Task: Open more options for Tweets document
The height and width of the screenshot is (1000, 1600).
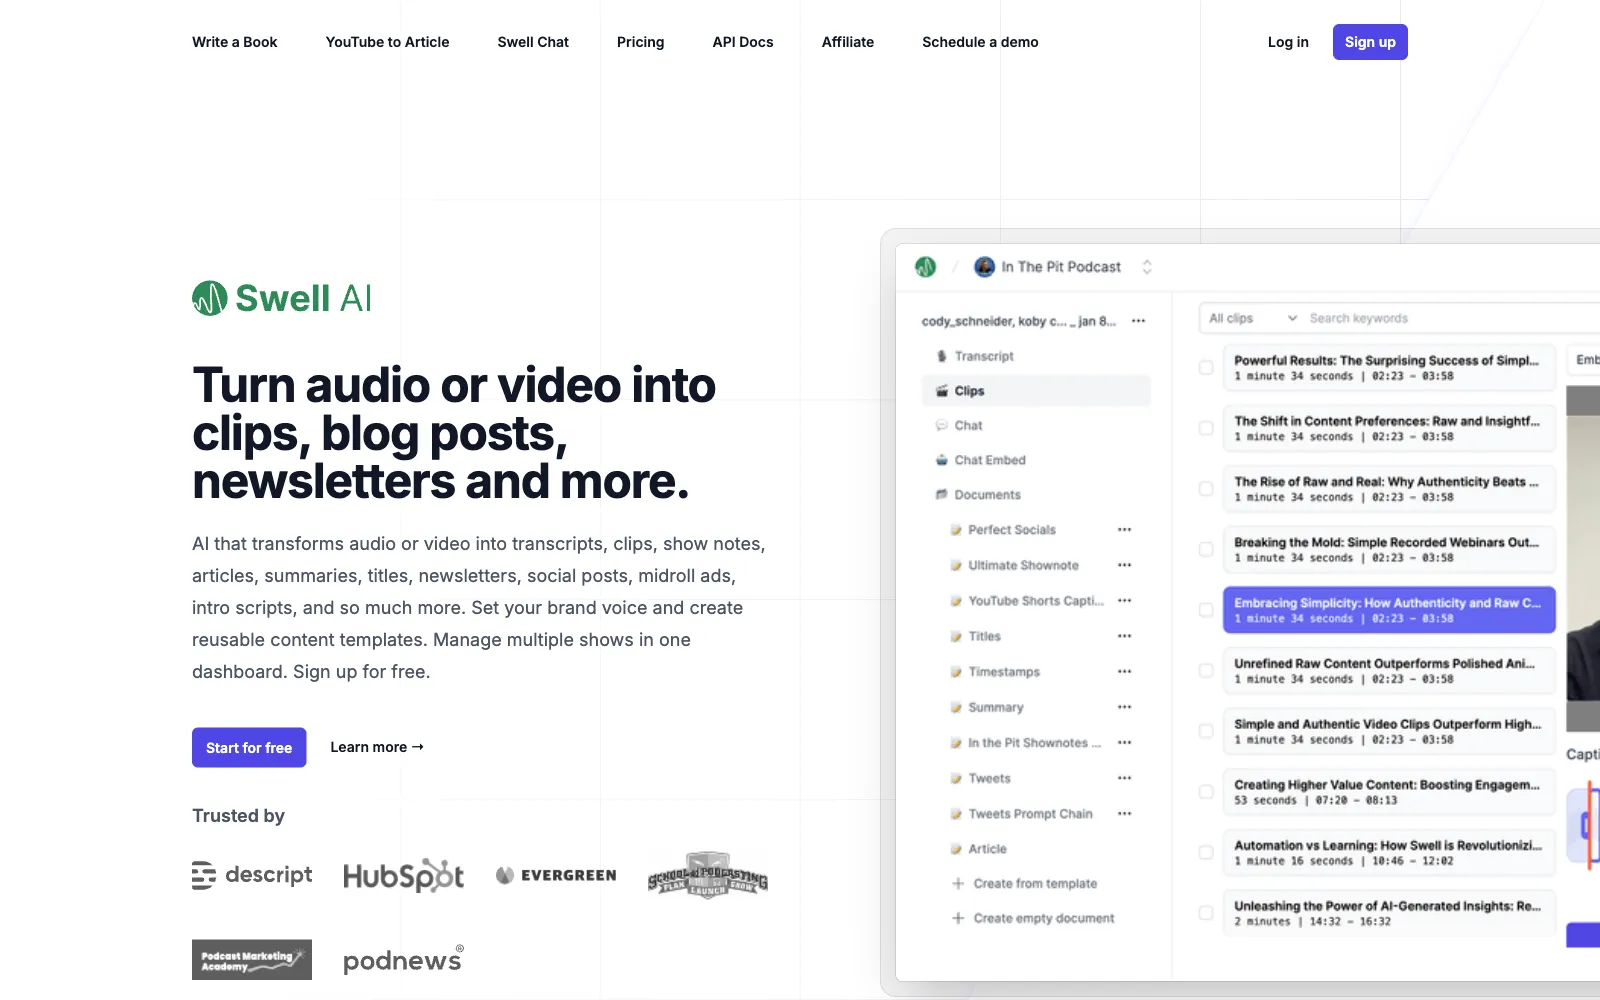Action: click(1124, 778)
